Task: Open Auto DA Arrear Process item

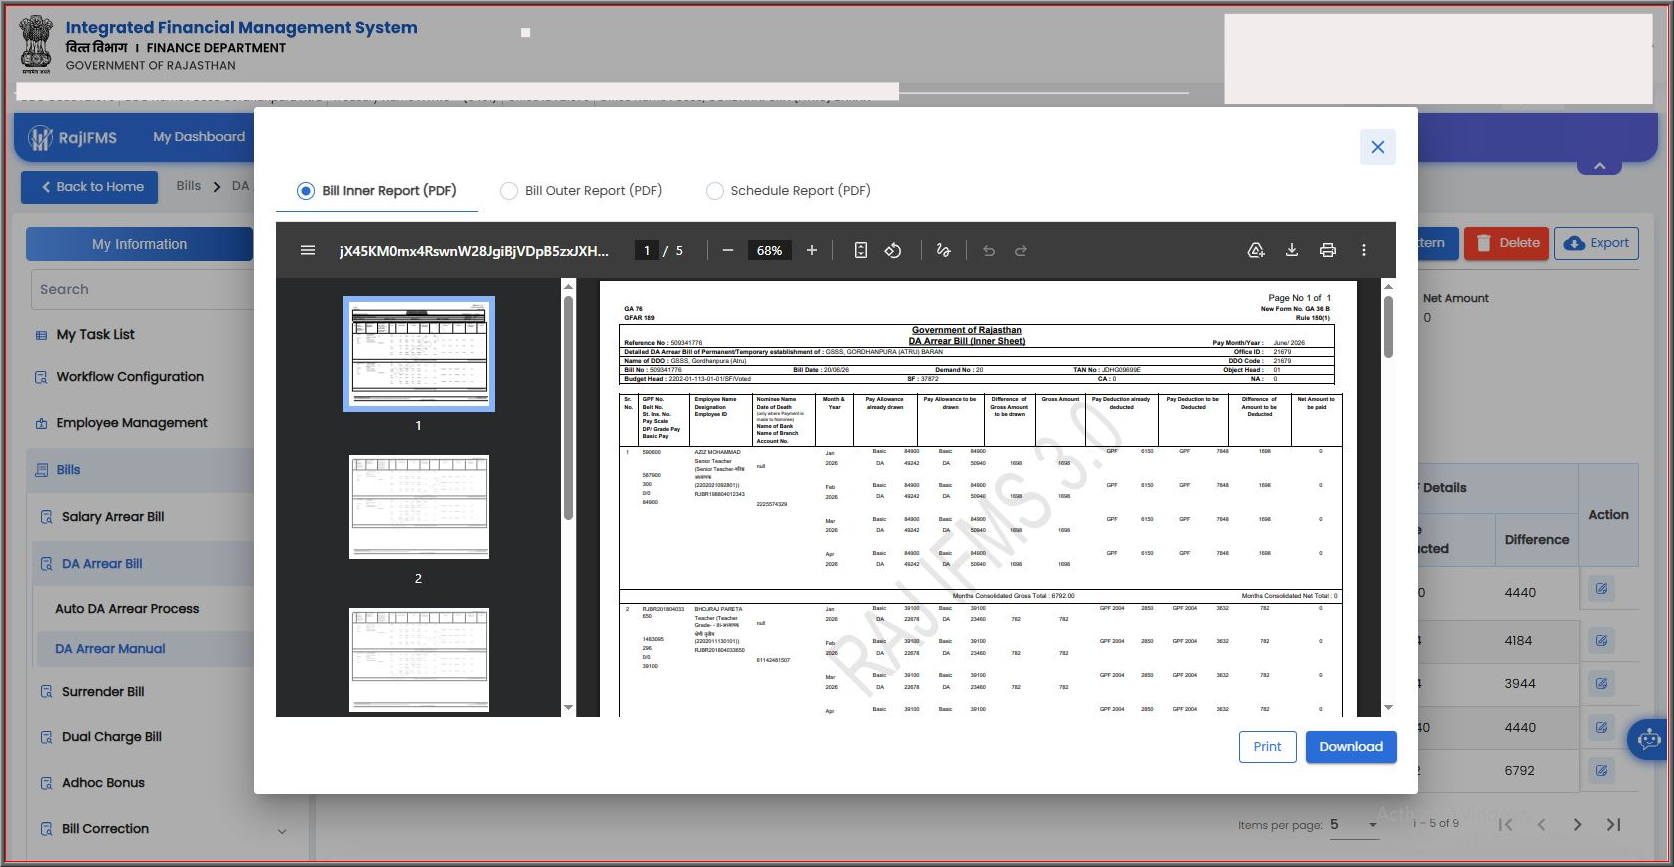Action: (127, 609)
